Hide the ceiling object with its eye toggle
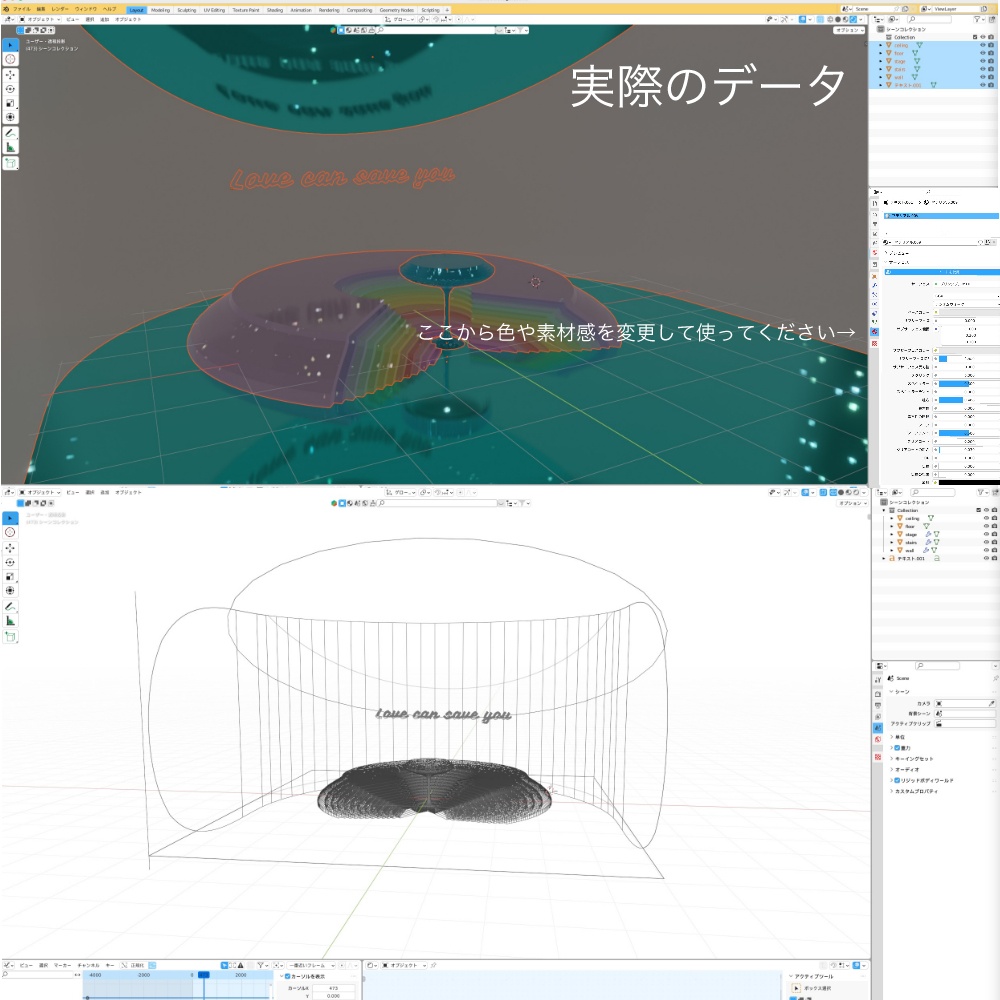The width and height of the screenshot is (1000, 1000). [982, 45]
